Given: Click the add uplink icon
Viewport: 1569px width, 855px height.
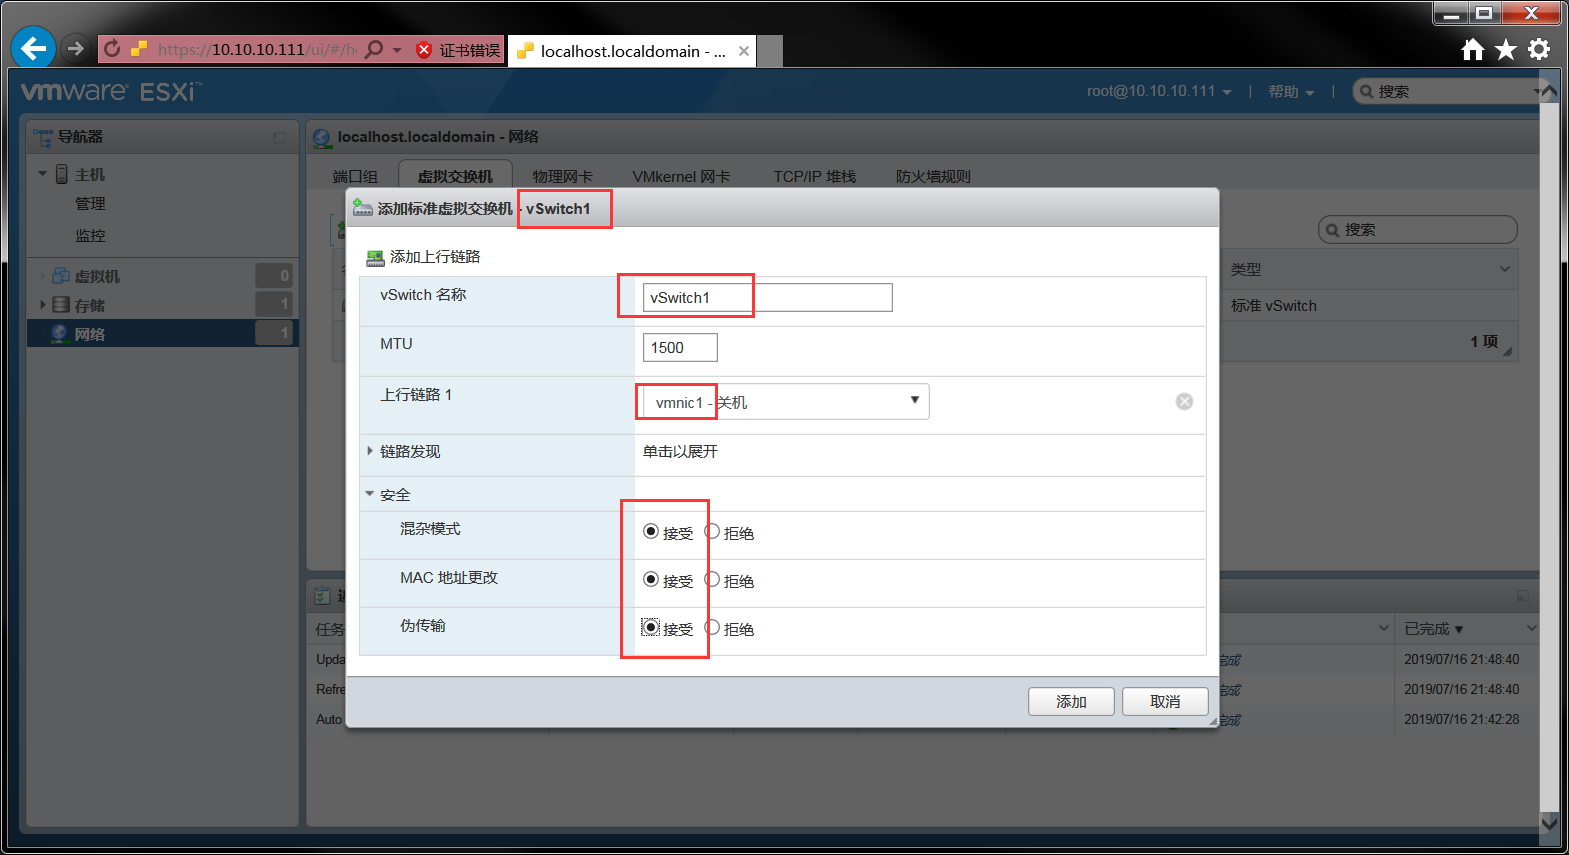Looking at the screenshot, I should coord(375,258).
